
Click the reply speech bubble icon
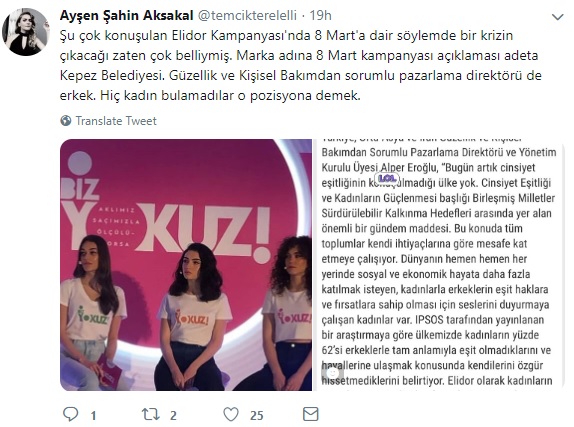coord(71,414)
